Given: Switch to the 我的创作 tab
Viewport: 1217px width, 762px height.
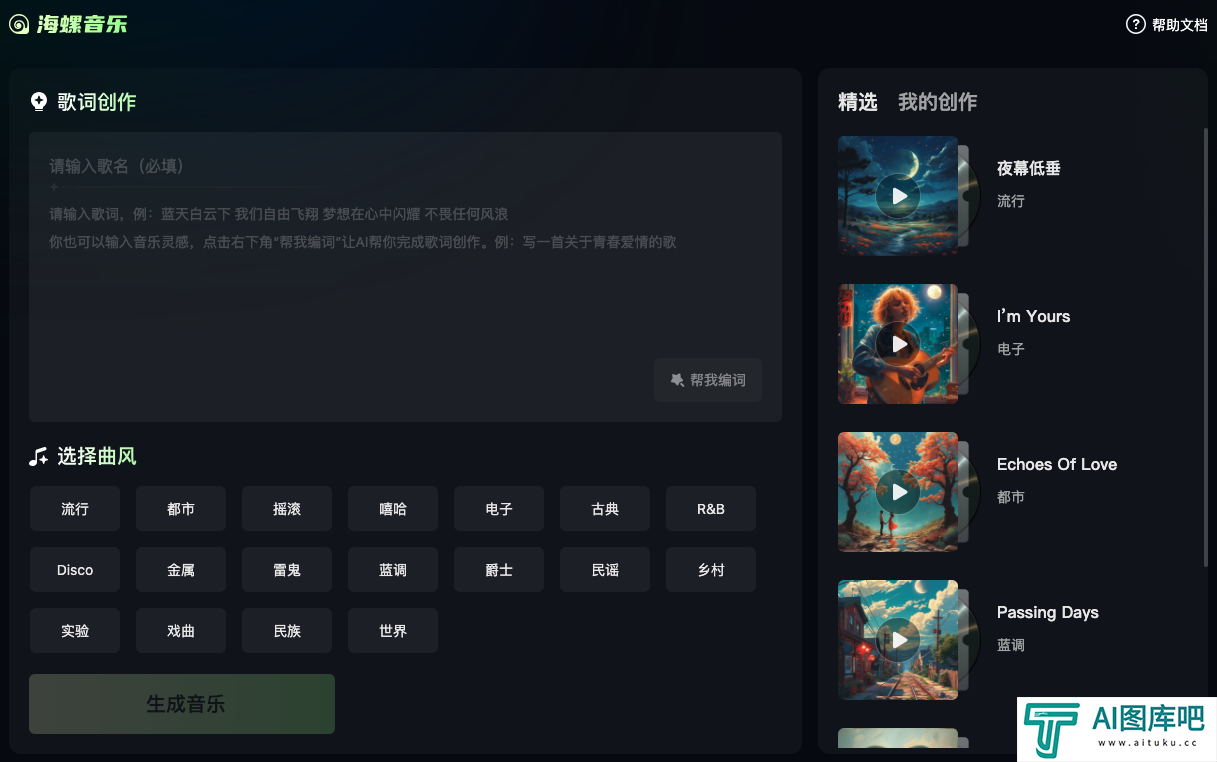Looking at the screenshot, I should point(937,102).
